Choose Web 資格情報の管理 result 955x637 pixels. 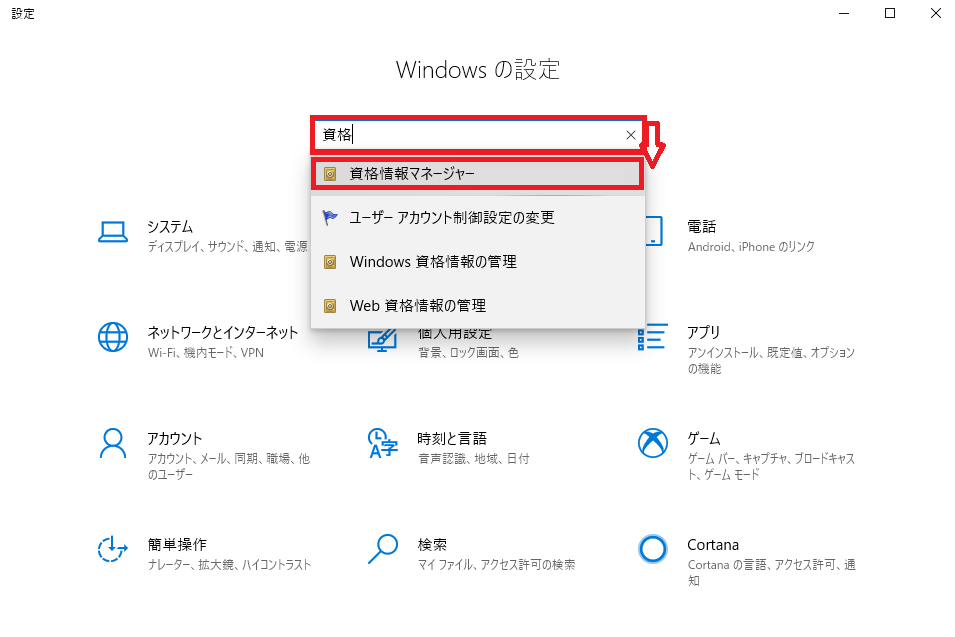(x=478, y=306)
